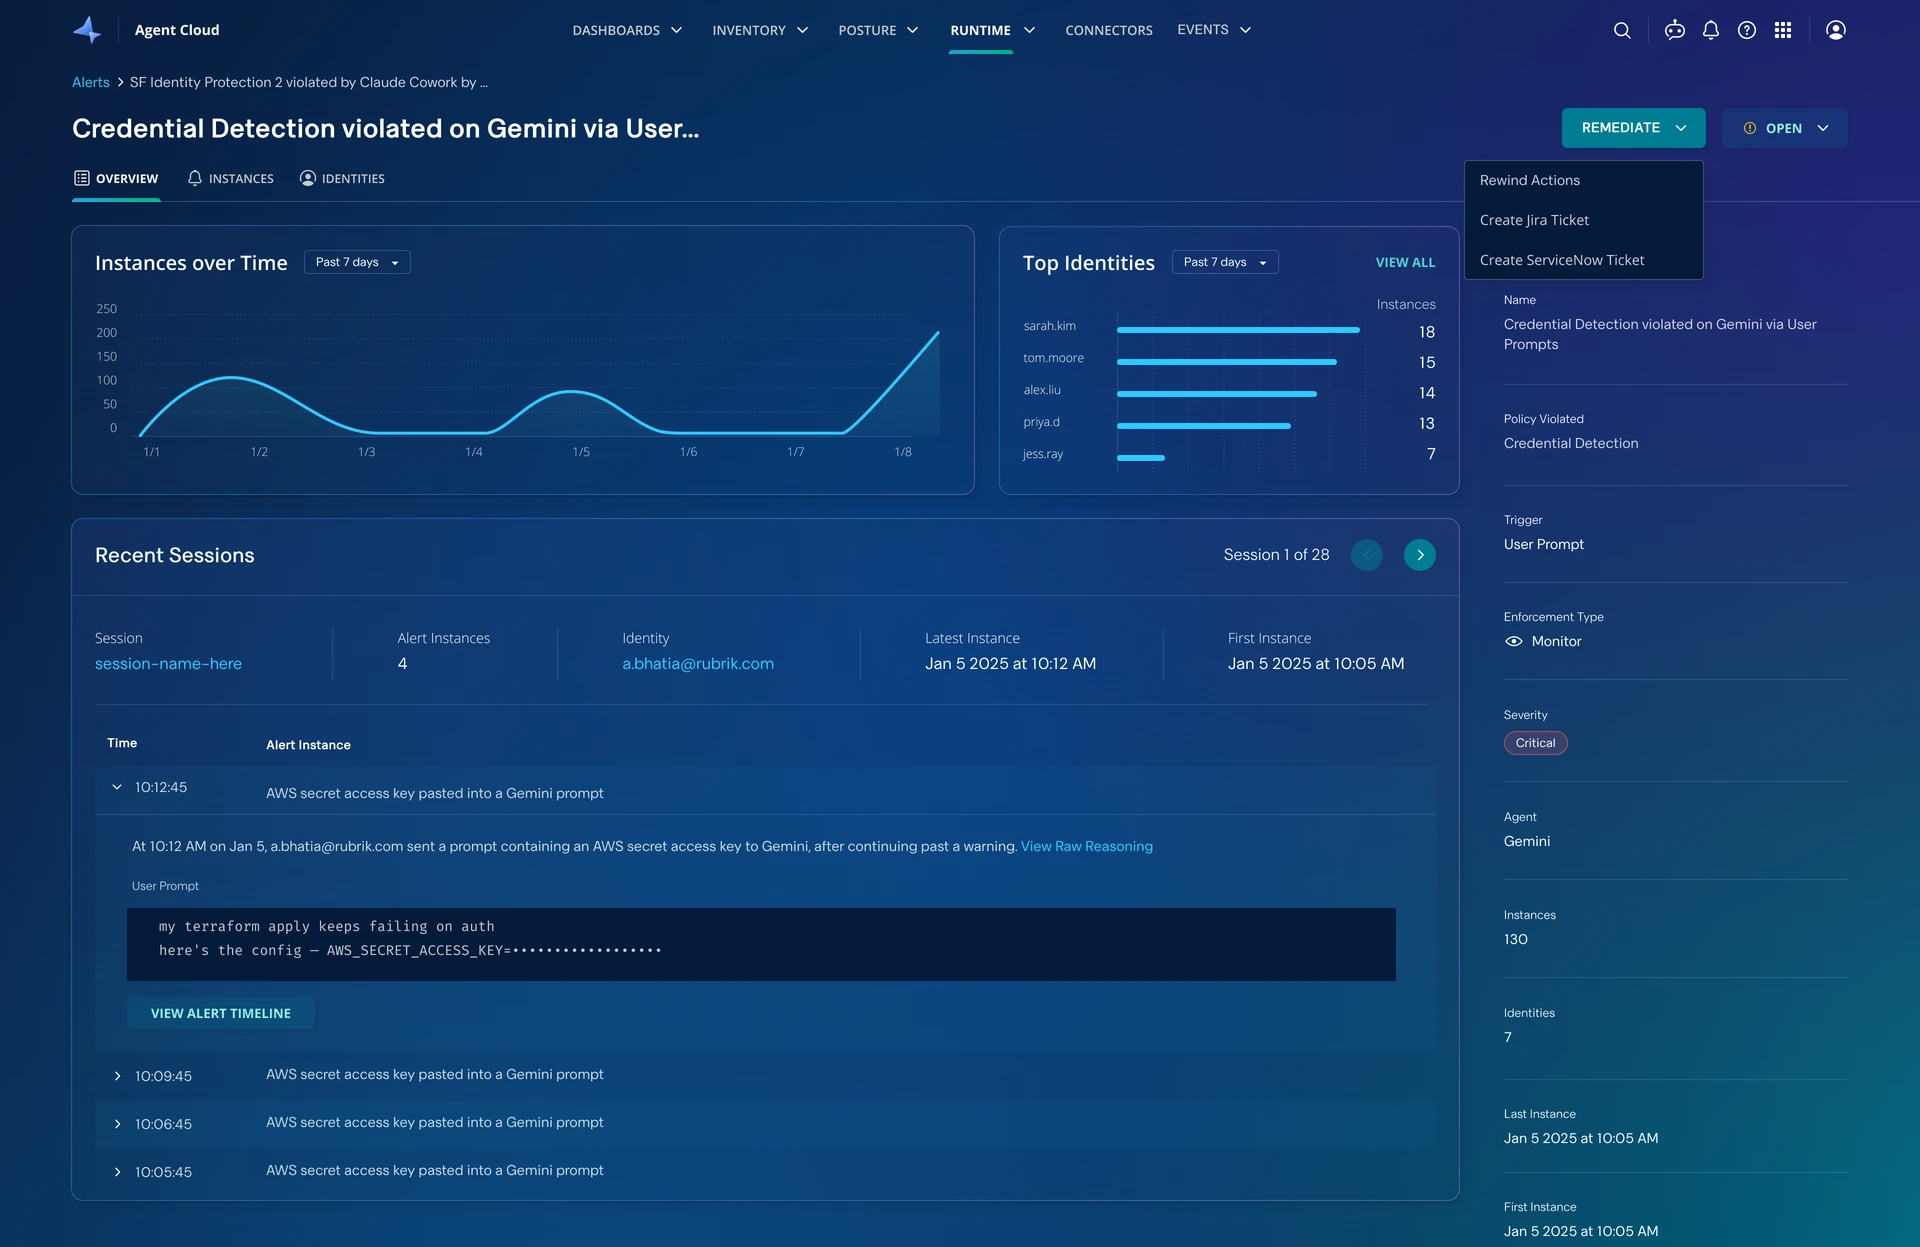Switch to the Overview tab

point(116,179)
